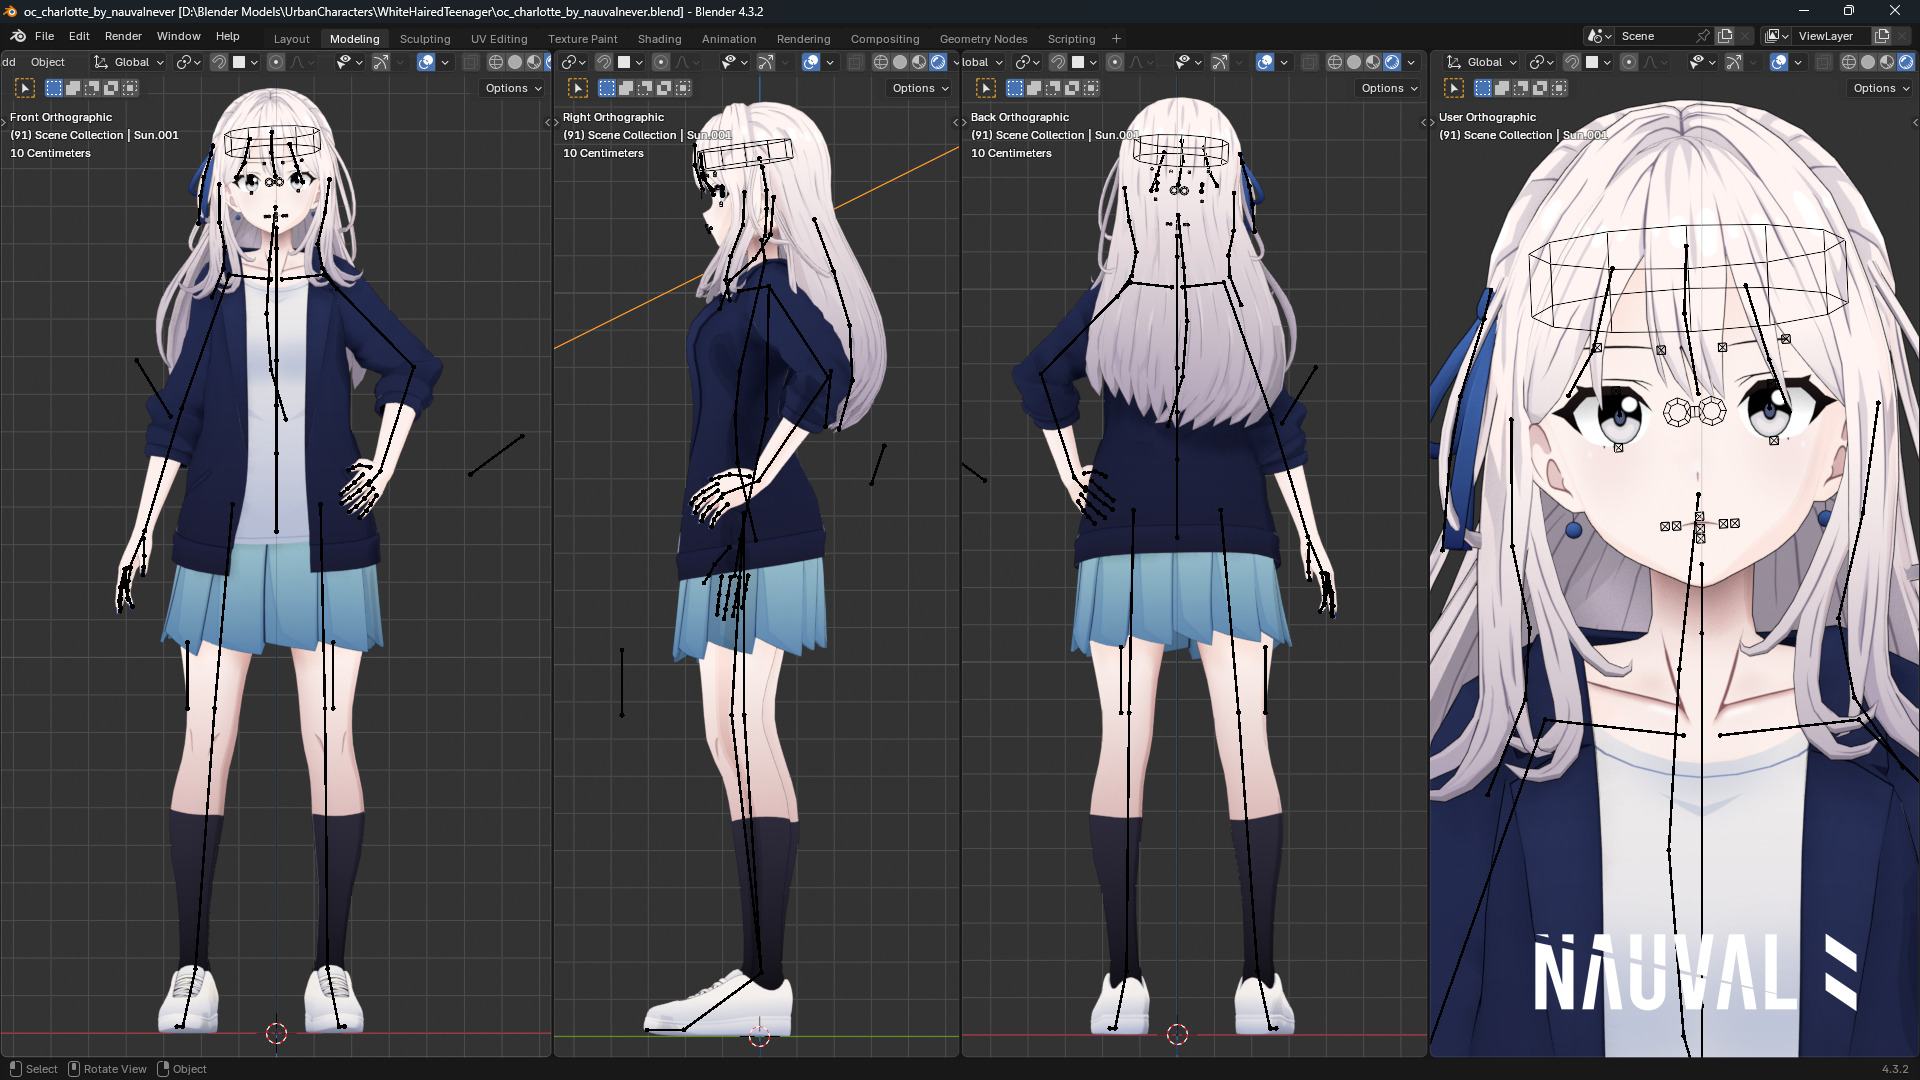Open pivot point dropdown in Front viewport
The image size is (1920, 1080).
(x=189, y=62)
